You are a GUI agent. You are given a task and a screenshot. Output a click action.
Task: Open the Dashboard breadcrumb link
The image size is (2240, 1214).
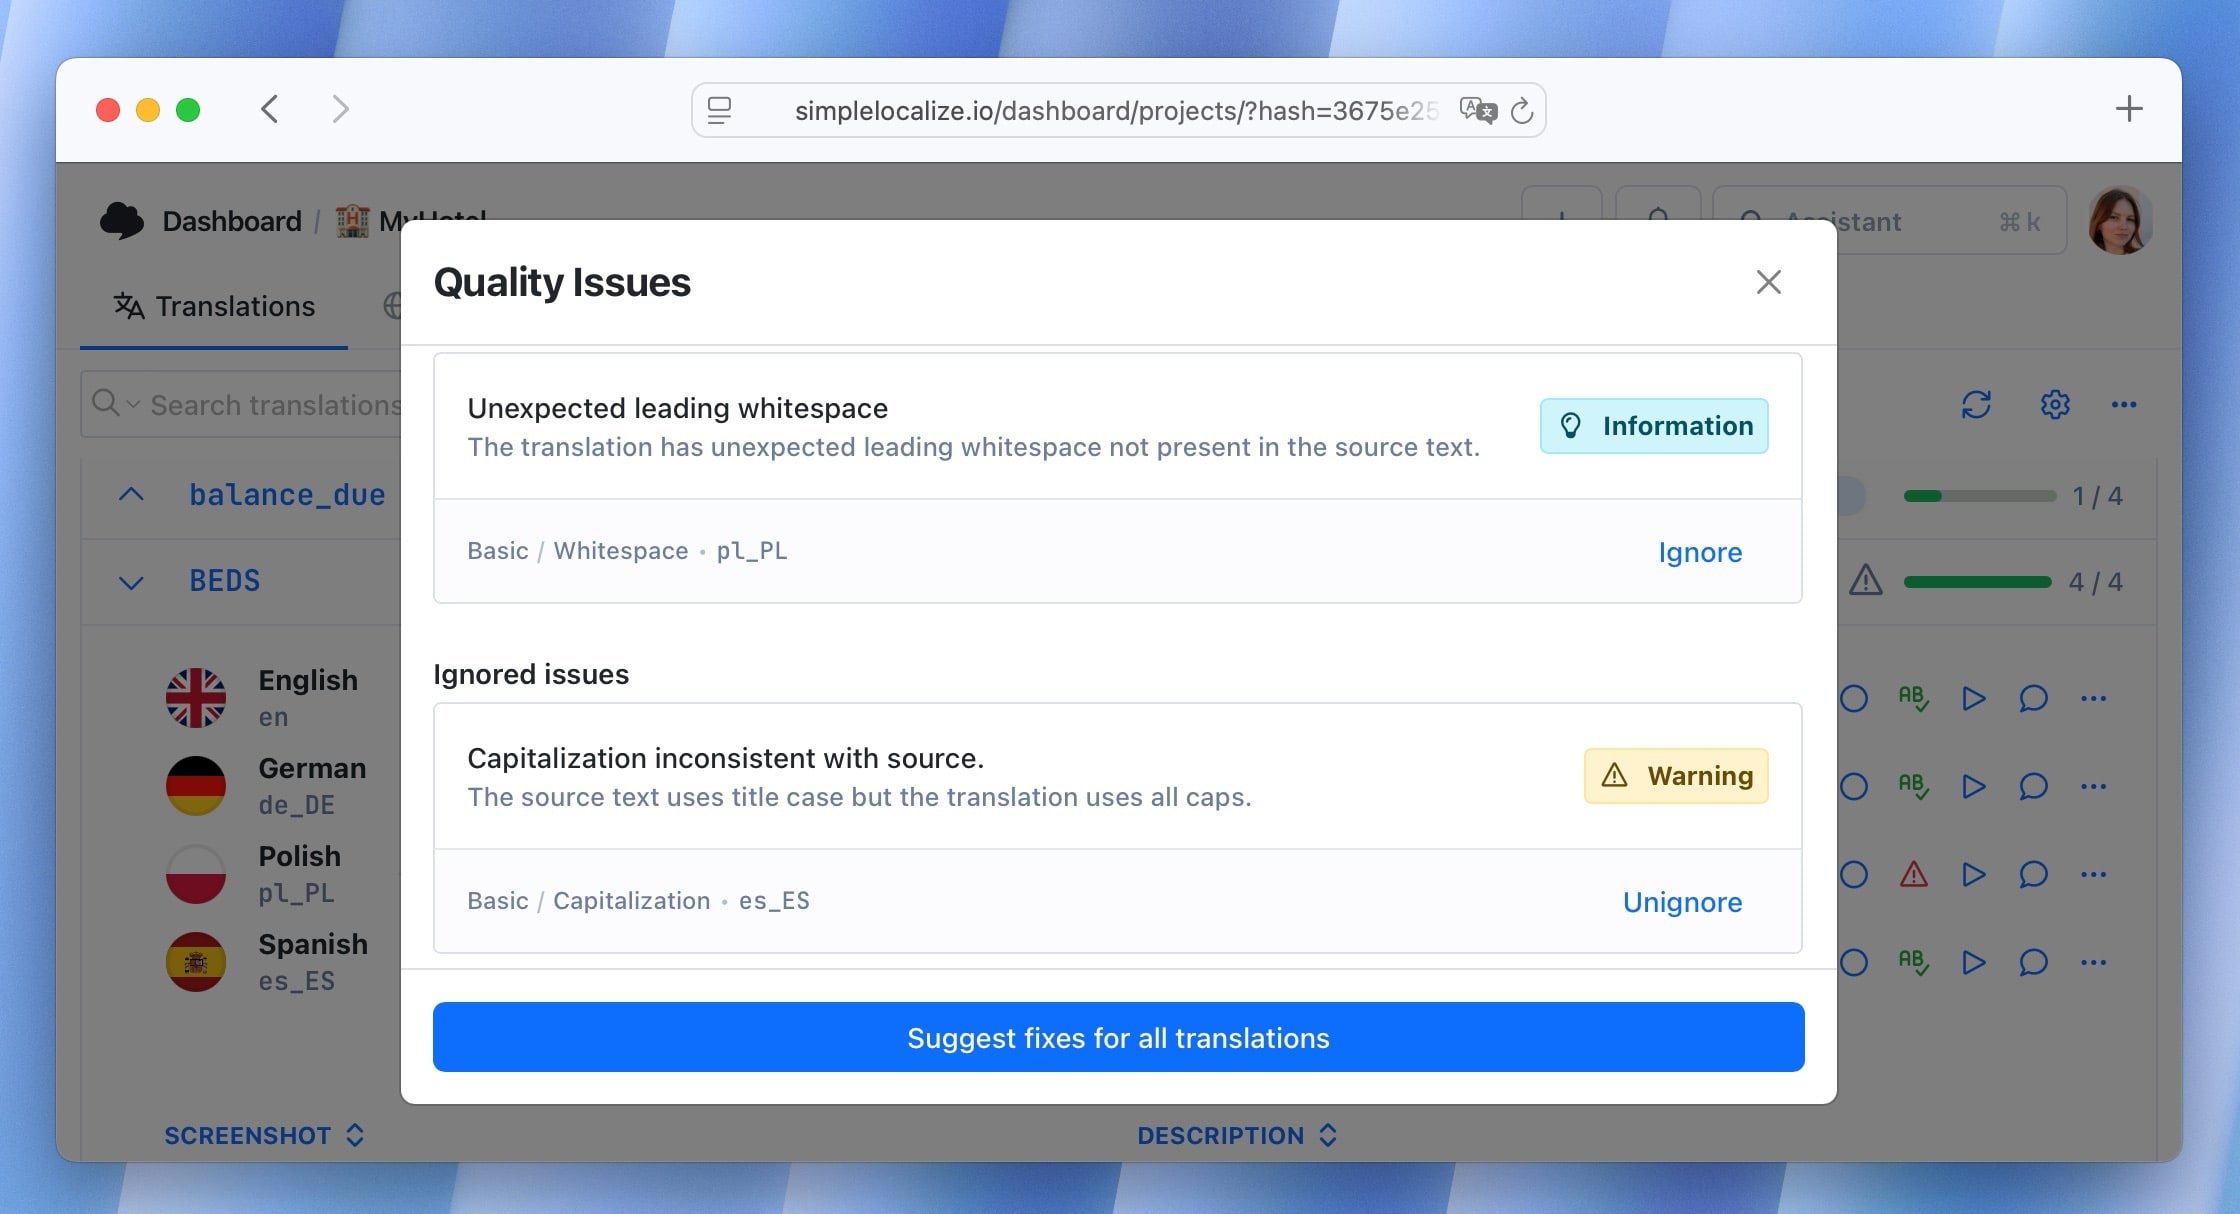tap(231, 220)
